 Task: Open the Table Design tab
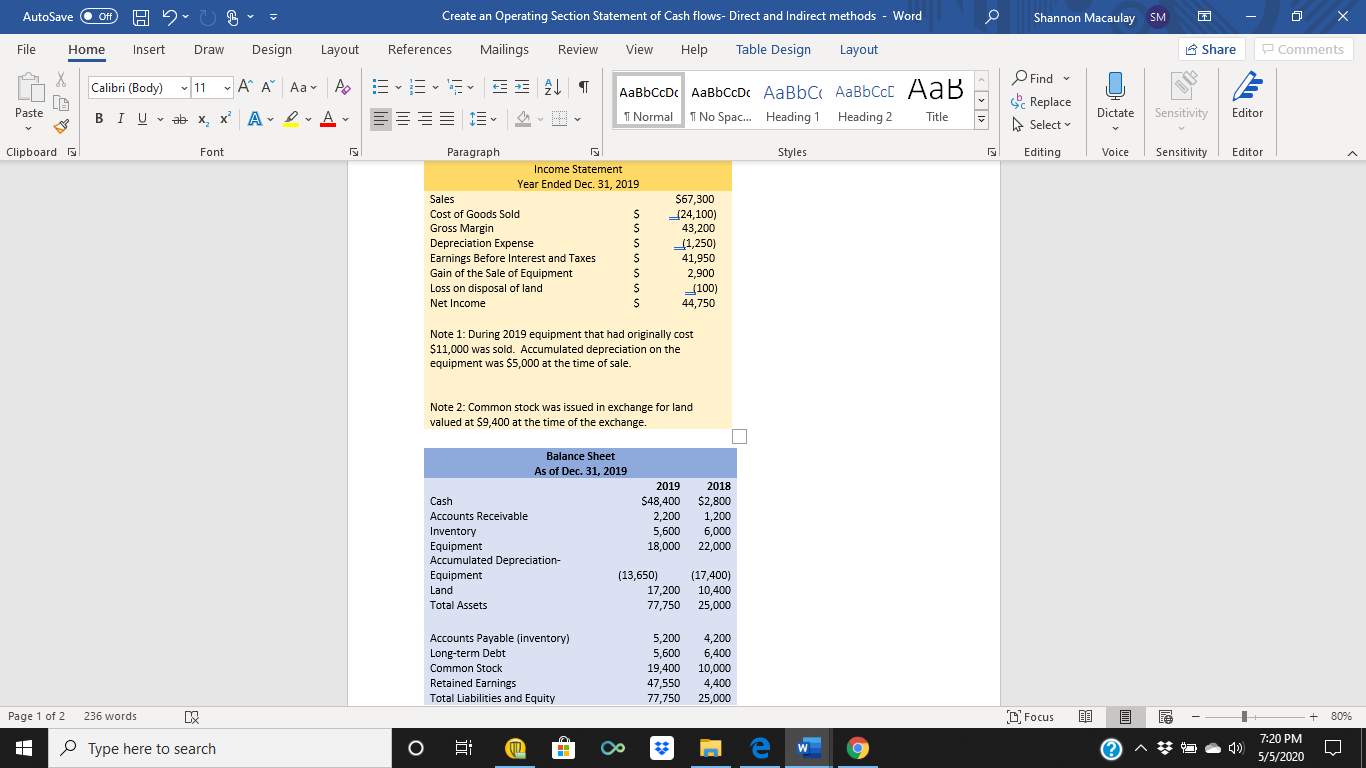pyautogui.click(x=773, y=49)
